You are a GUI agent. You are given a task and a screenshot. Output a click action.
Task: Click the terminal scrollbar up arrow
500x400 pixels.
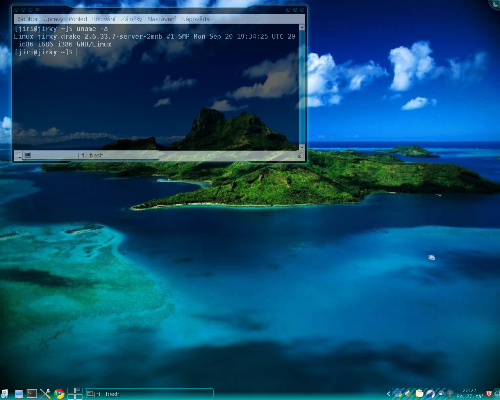302,28
